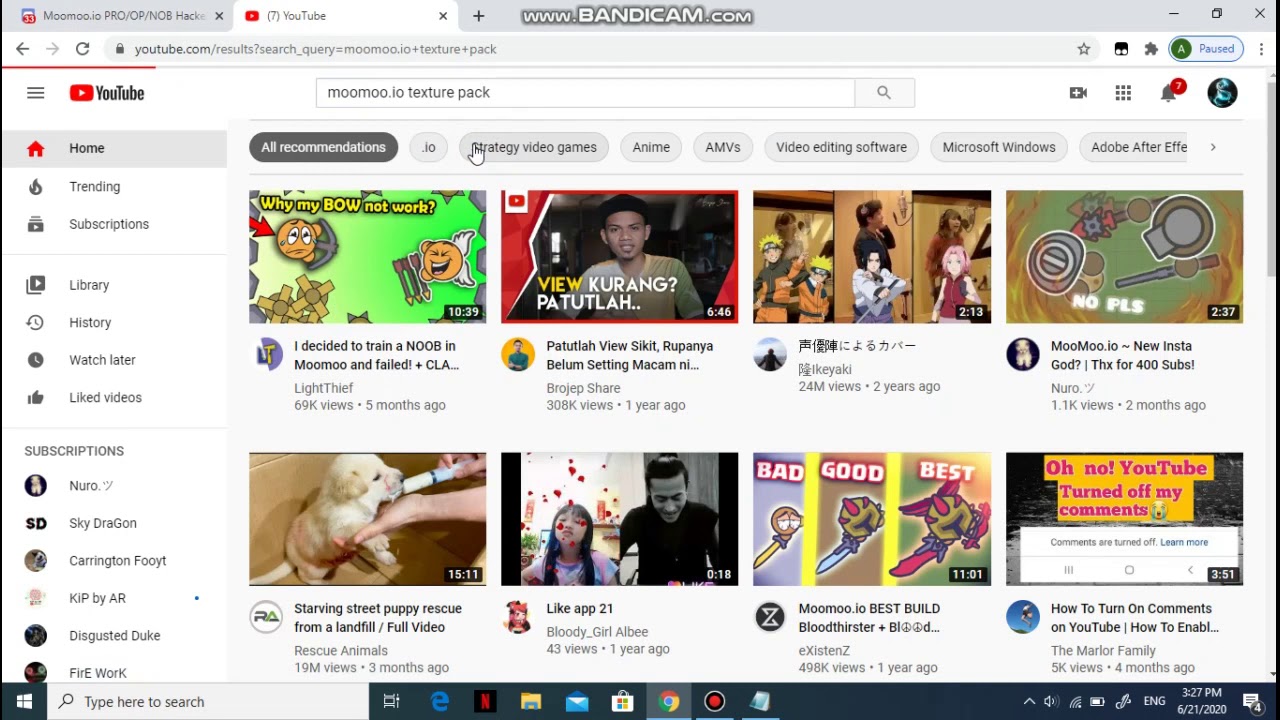Viewport: 1280px width, 720px height.
Task: Click the Windows taskbar search box
Action: tap(208, 702)
